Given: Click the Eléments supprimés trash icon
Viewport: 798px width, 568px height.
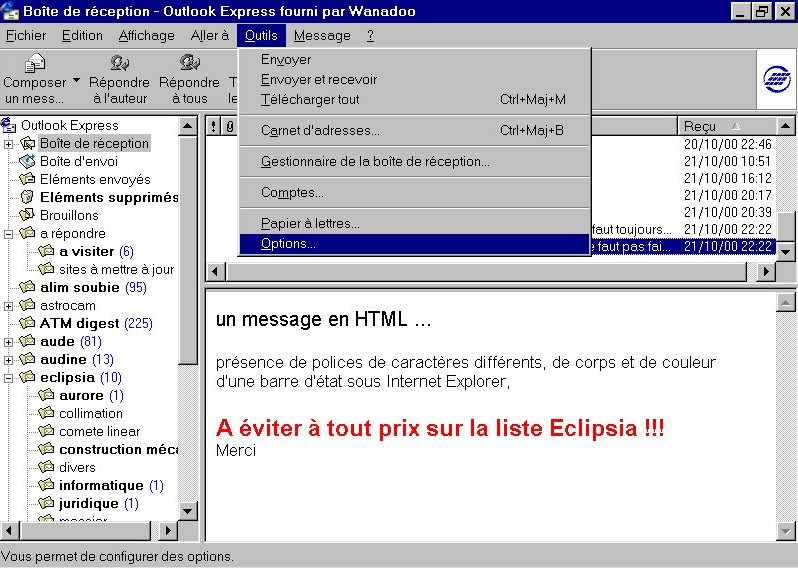Looking at the screenshot, I should [x=27, y=197].
